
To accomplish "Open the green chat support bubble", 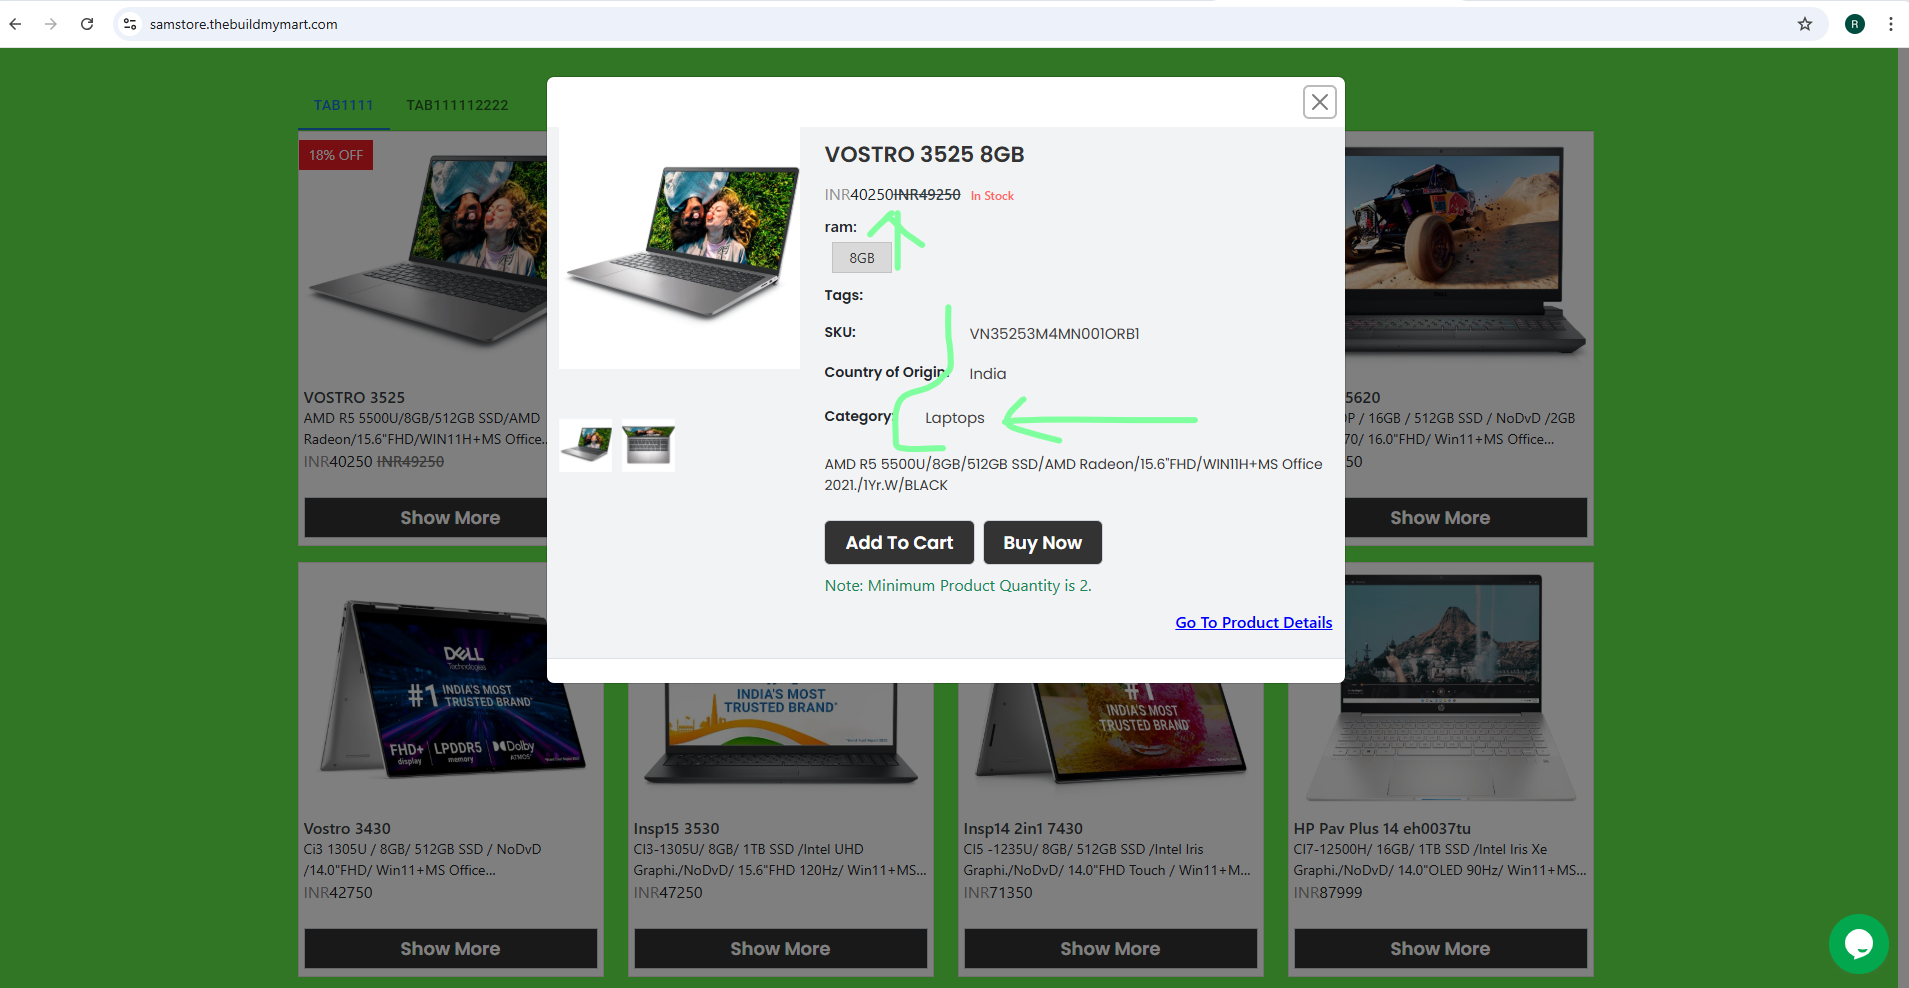I will 1859,943.
